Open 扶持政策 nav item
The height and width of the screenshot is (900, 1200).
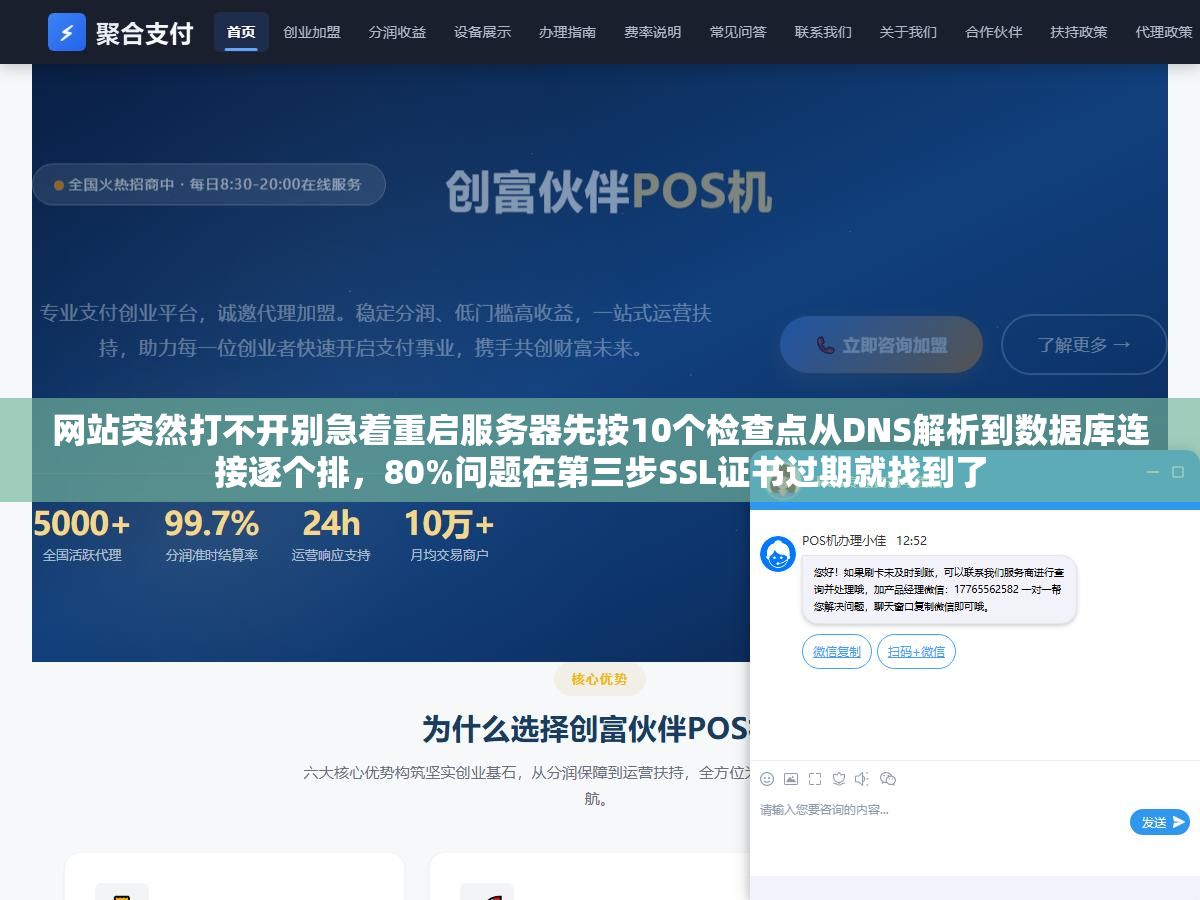pos(1078,32)
